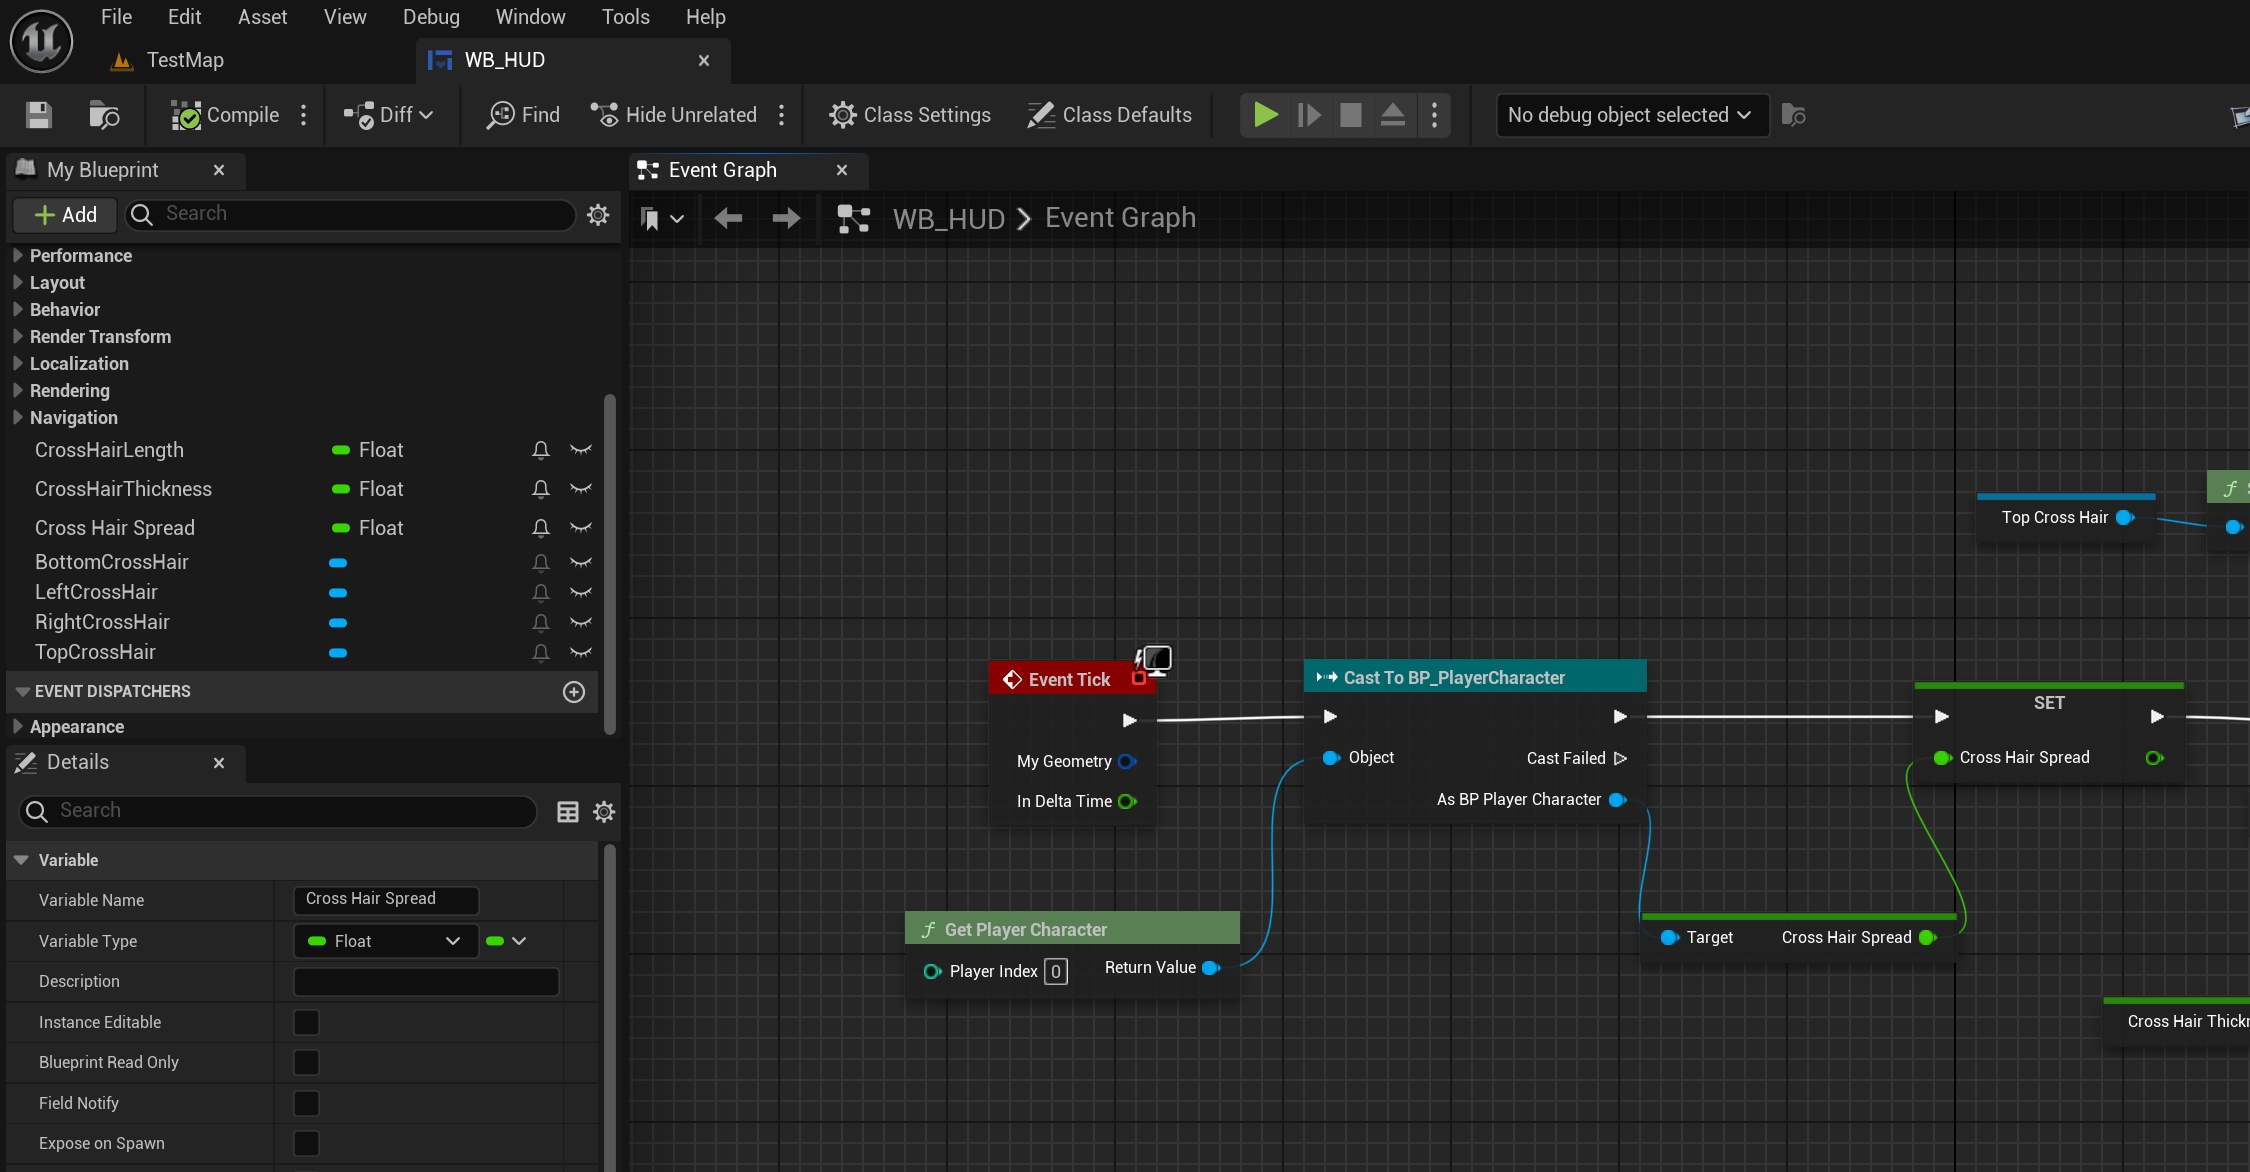2250x1172 pixels.
Task: Click the Find magnifier toolbar icon
Action: 500,115
